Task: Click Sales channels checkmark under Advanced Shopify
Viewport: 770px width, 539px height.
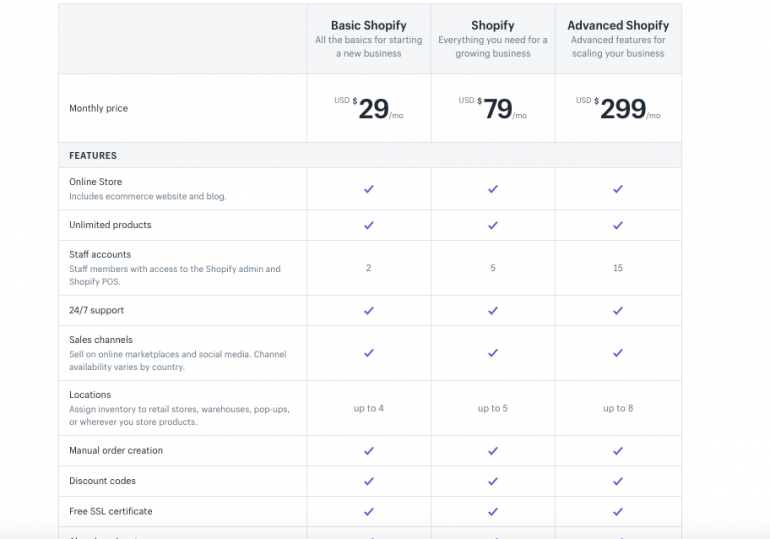Action: click(x=617, y=353)
